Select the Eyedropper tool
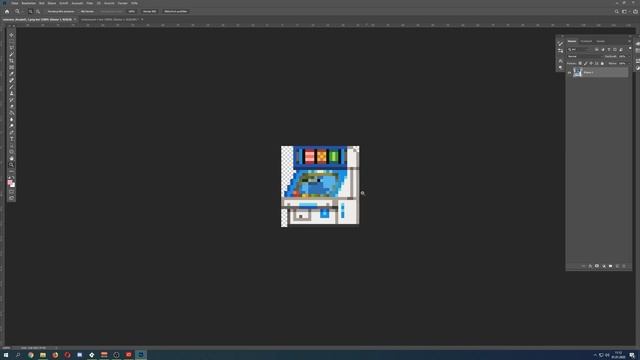The height and width of the screenshot is (360, 640). tap(11, 74)
